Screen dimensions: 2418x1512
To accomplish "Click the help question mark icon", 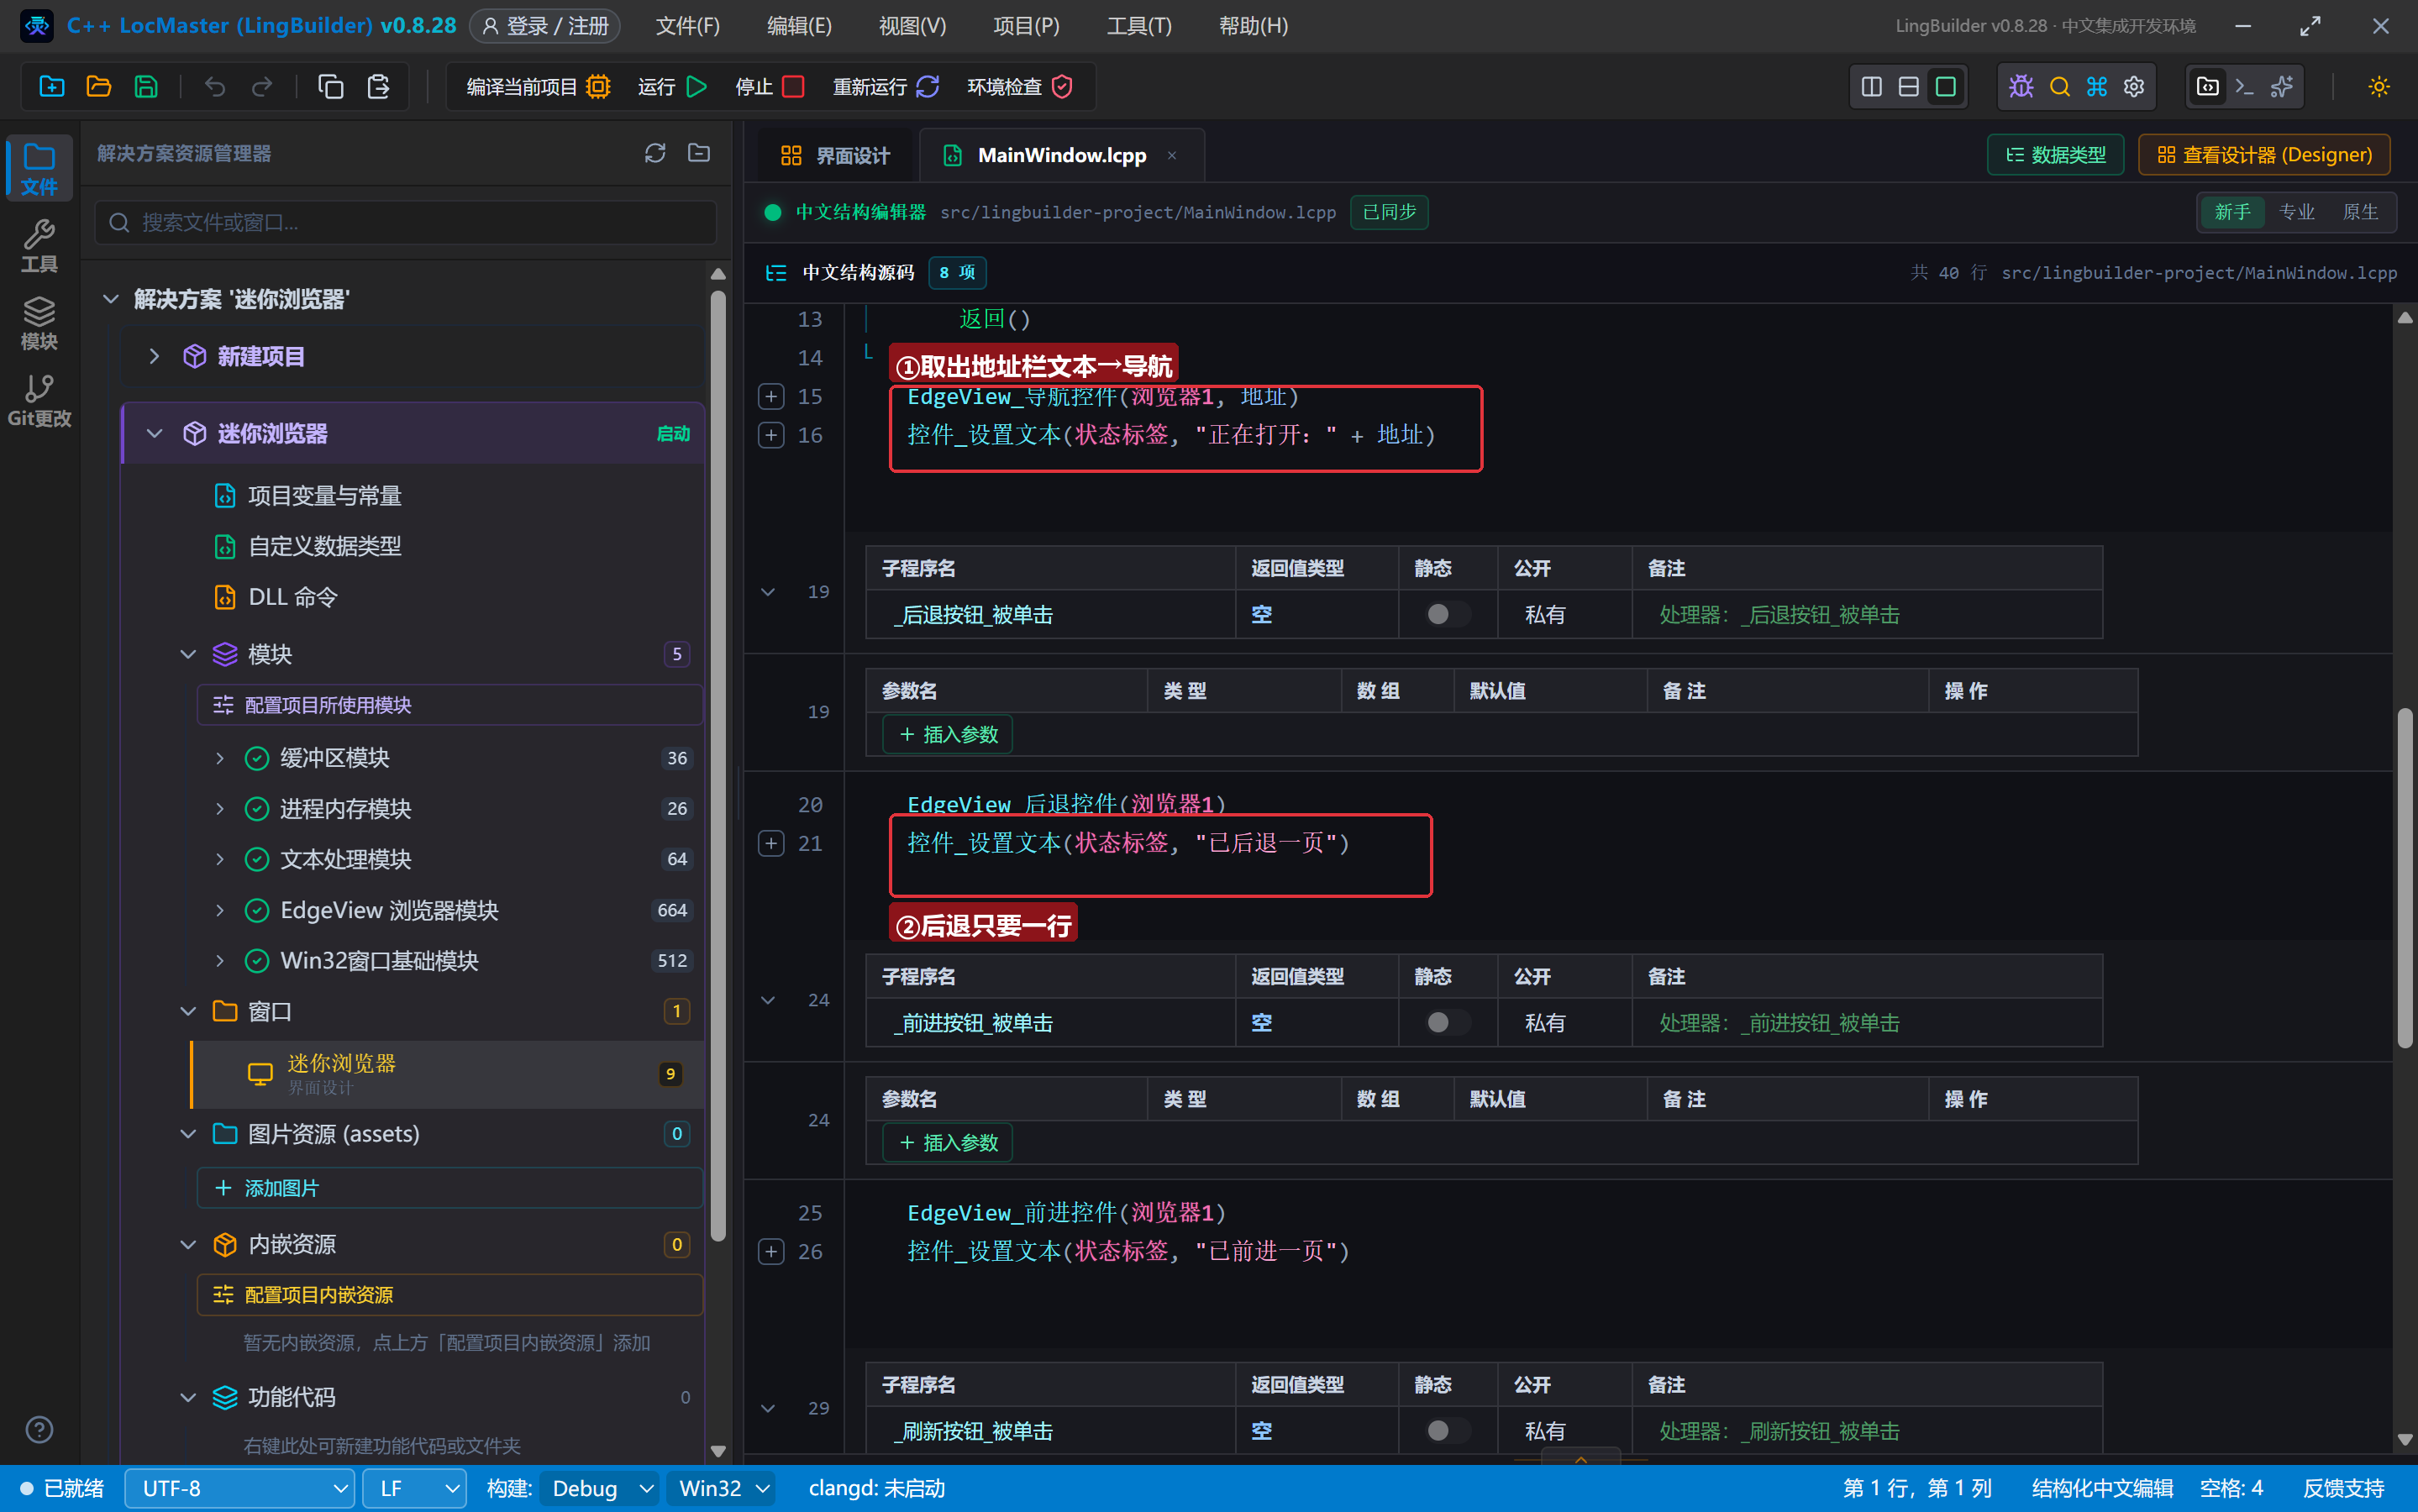I will [39, 1430].
